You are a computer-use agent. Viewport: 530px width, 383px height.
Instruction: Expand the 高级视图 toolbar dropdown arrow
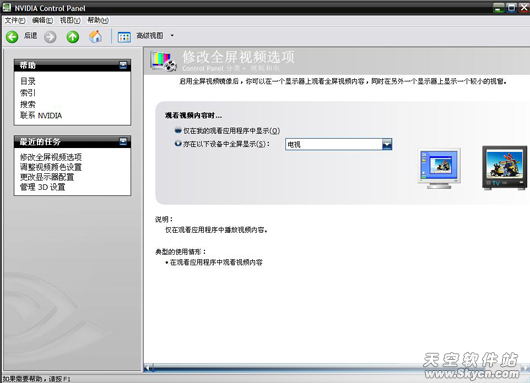point(172,35)
